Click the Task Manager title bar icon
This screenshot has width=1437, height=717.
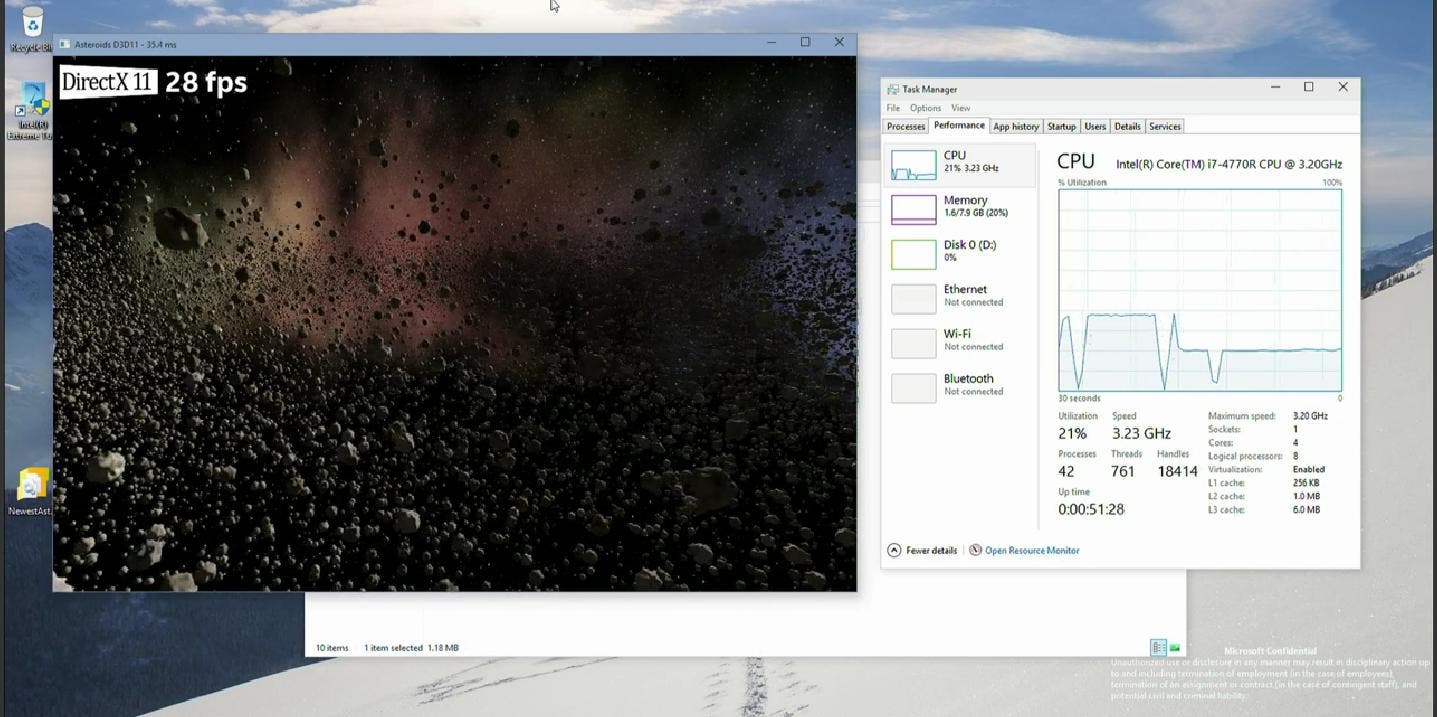click(x=892, y=89)
